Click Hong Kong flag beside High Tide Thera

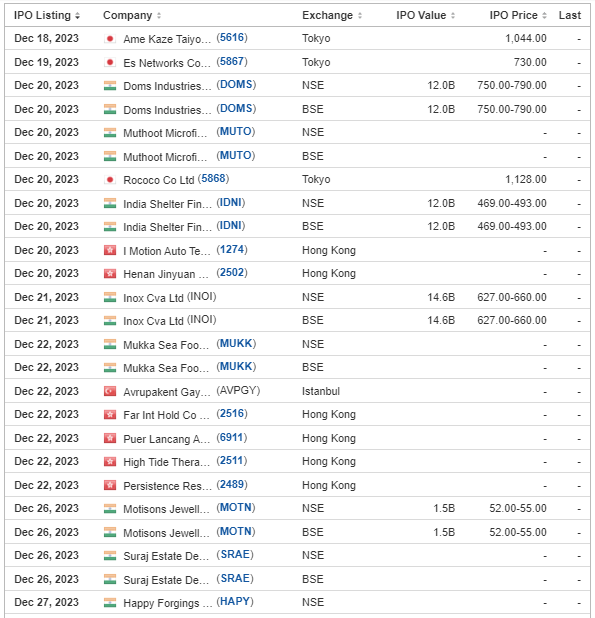(110, 462)
